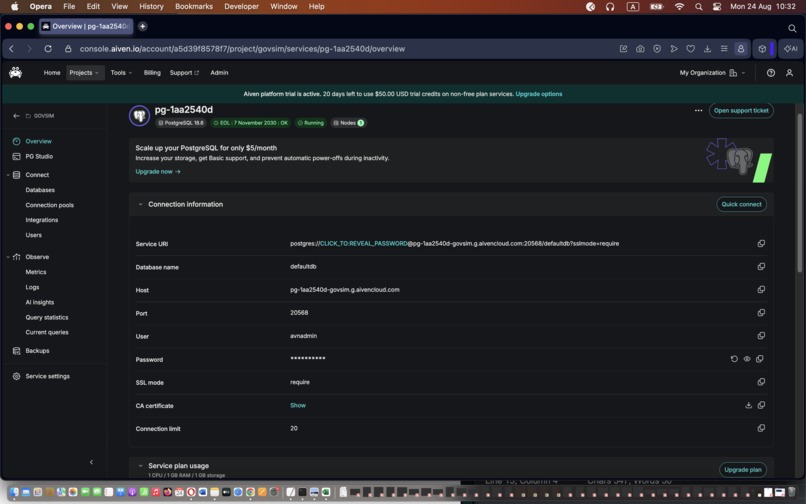Open Backups in the sidebar
Screen dimensions: 806x504
pyautogui.click(x=37, y=351)
